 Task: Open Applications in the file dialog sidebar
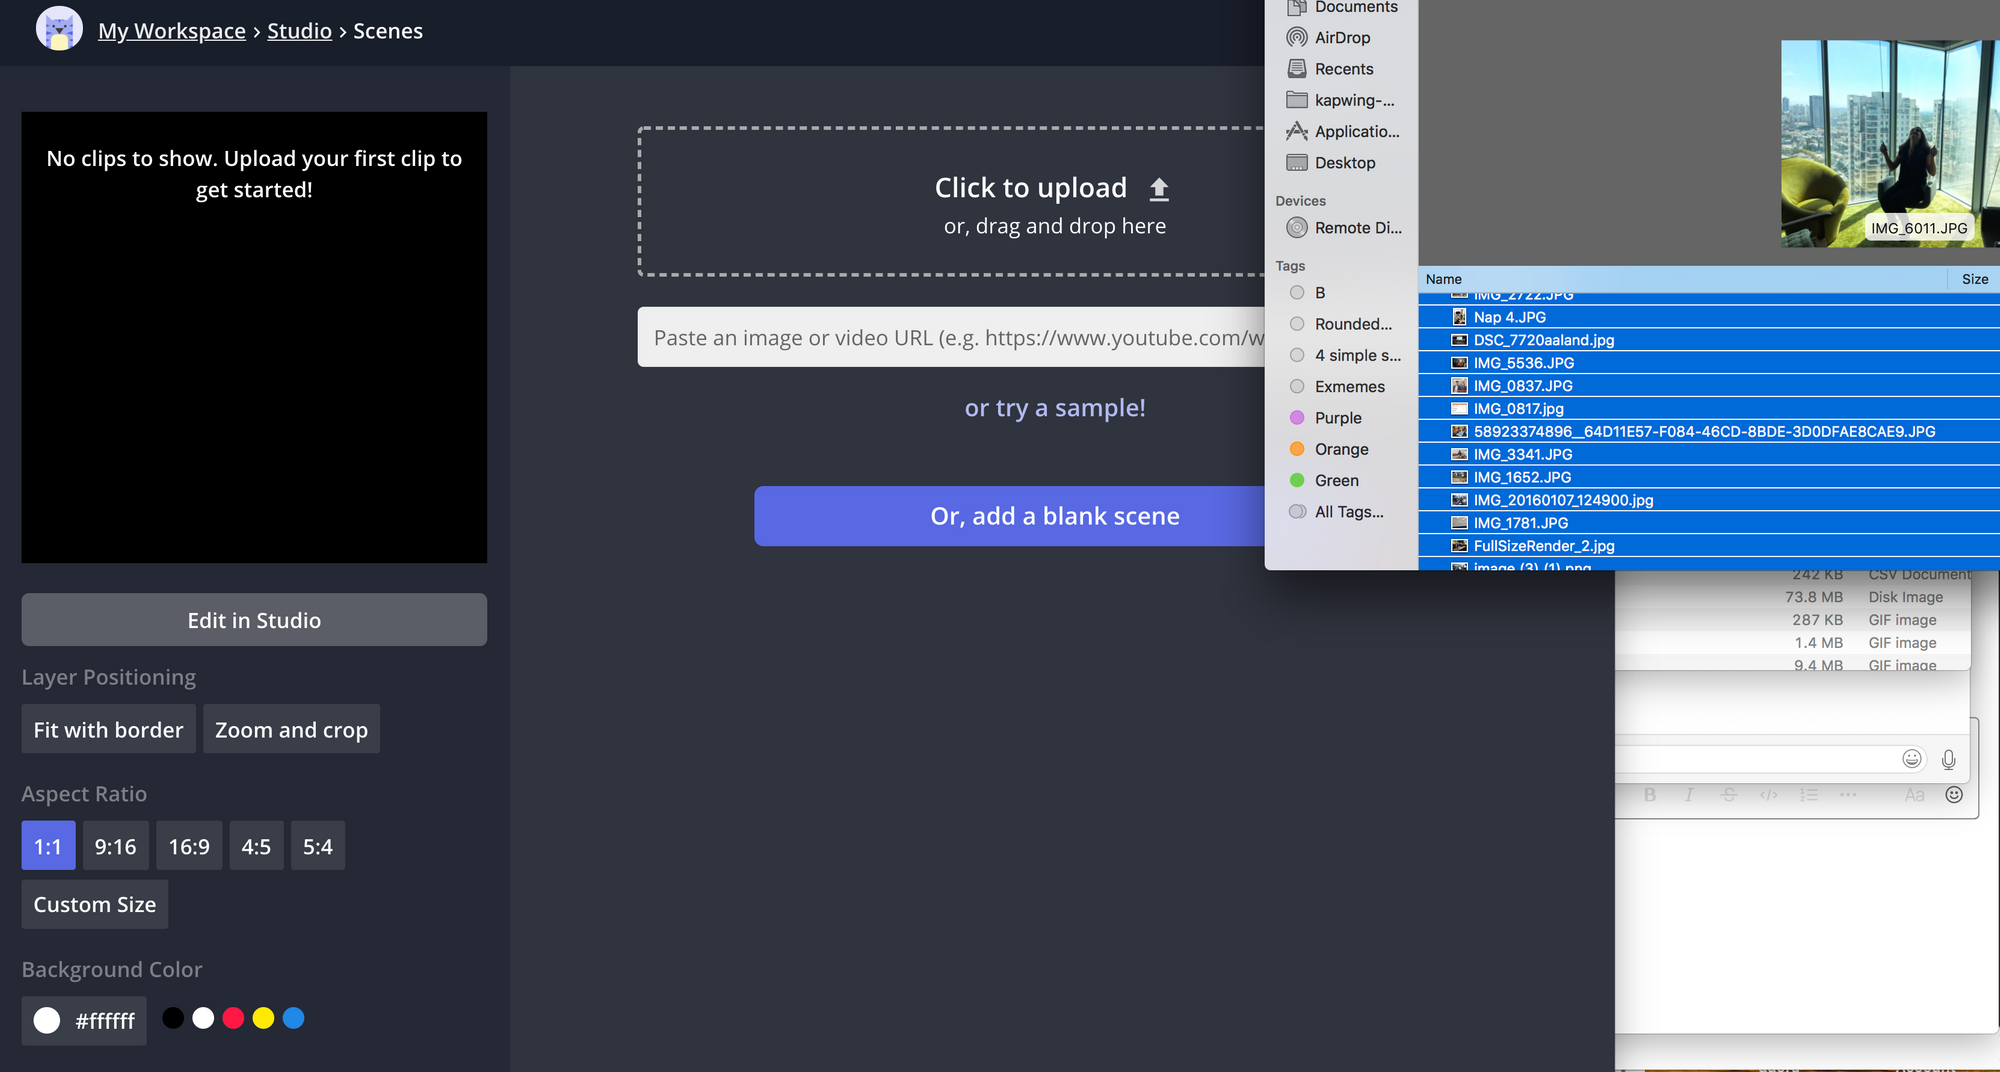1343,131
